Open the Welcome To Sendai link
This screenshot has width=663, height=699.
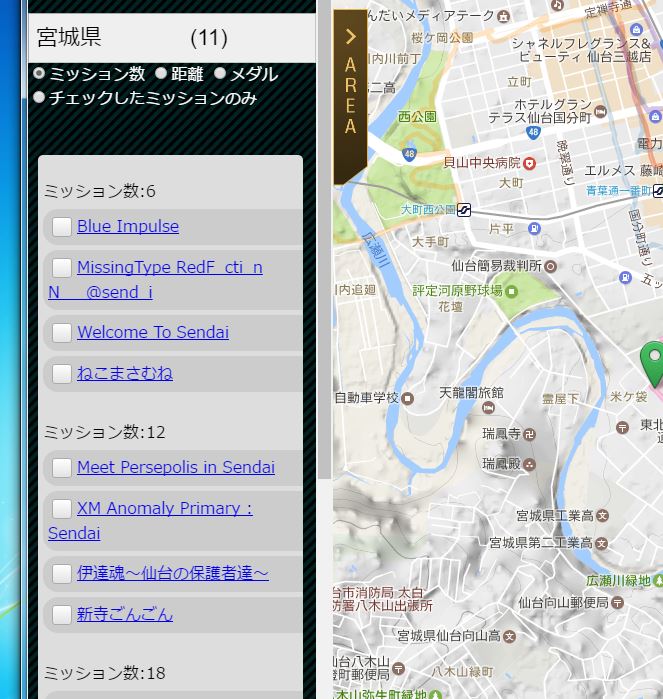153,333
